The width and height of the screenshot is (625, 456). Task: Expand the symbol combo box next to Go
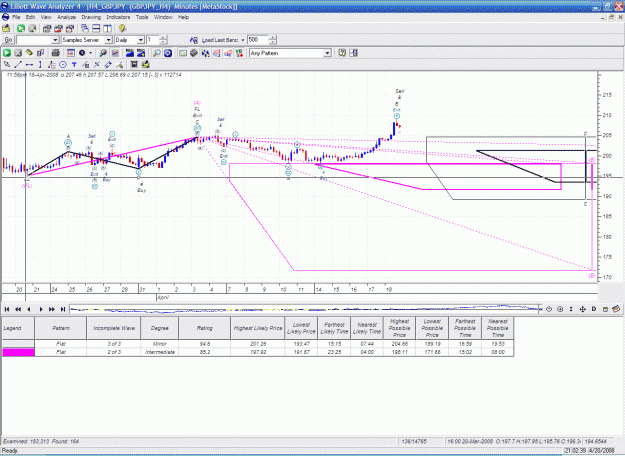(x=55, y=40)
